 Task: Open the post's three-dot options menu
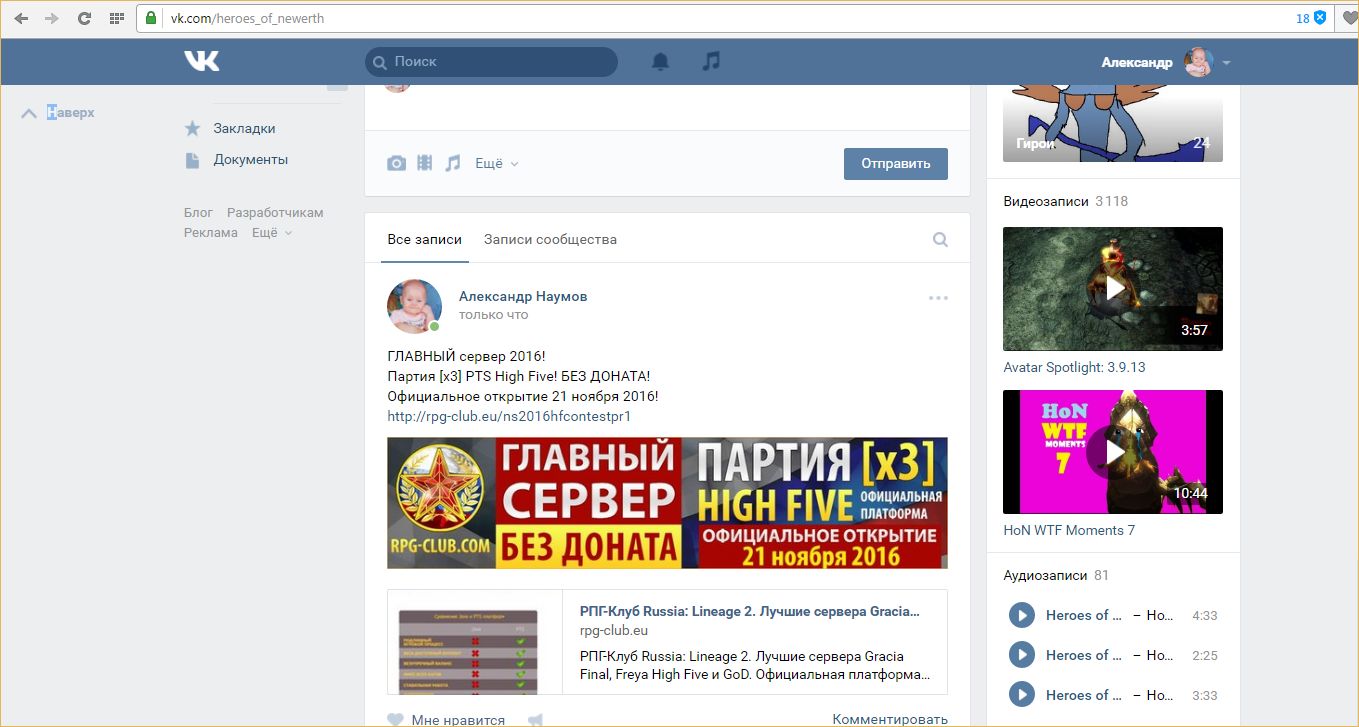(937, 297)
